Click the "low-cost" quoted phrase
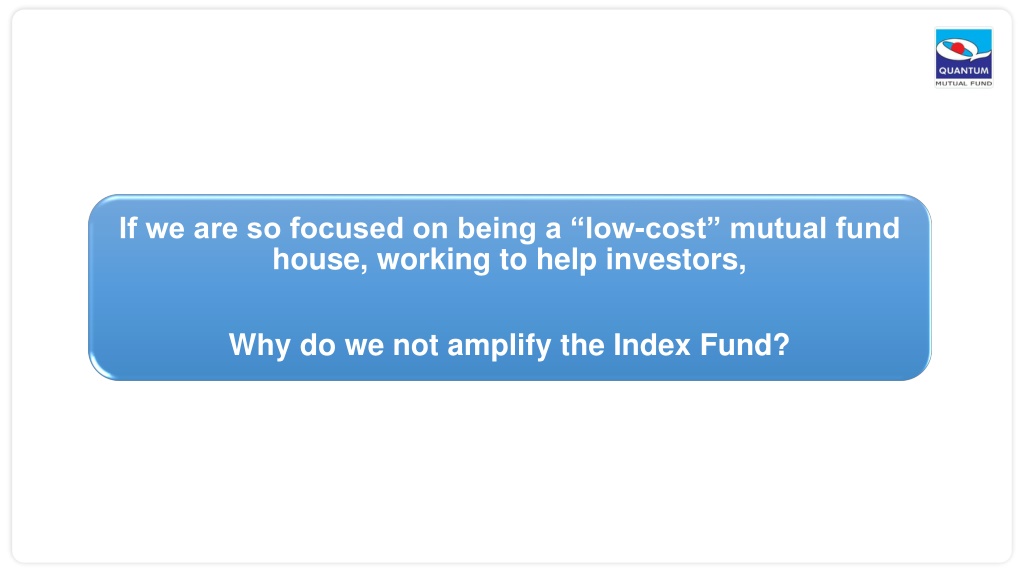 tap(645, 229)
